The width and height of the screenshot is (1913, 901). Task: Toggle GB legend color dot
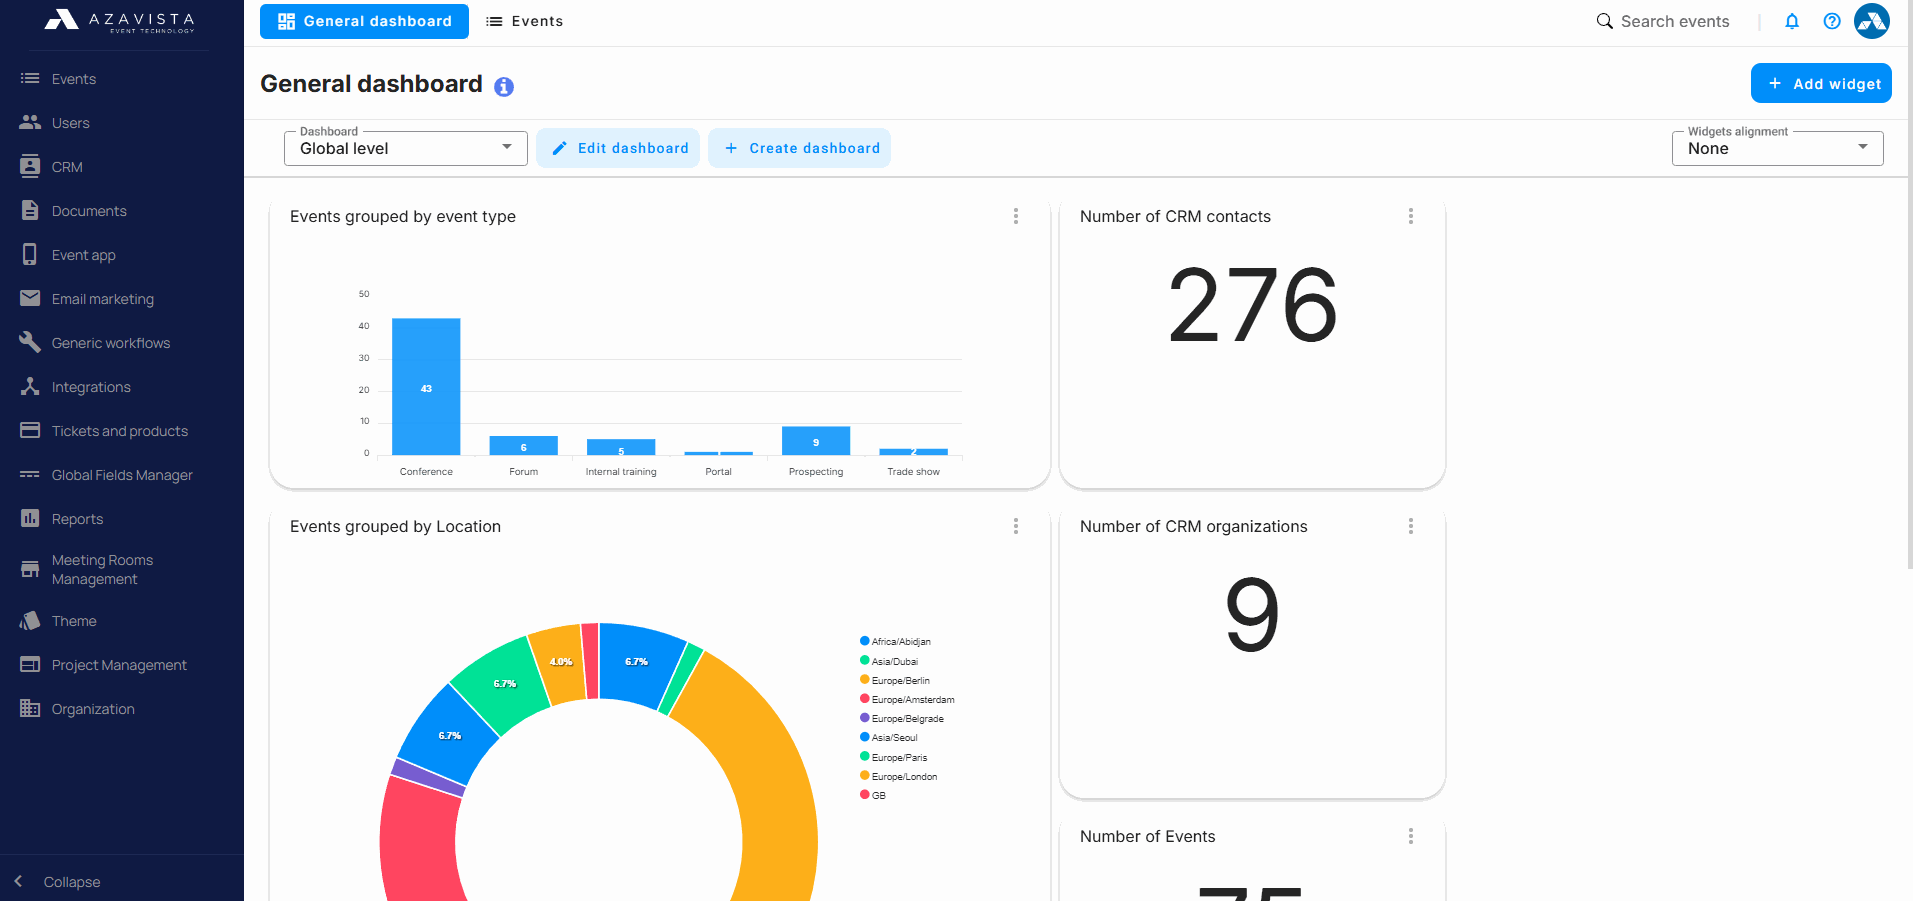coord(864,795)
